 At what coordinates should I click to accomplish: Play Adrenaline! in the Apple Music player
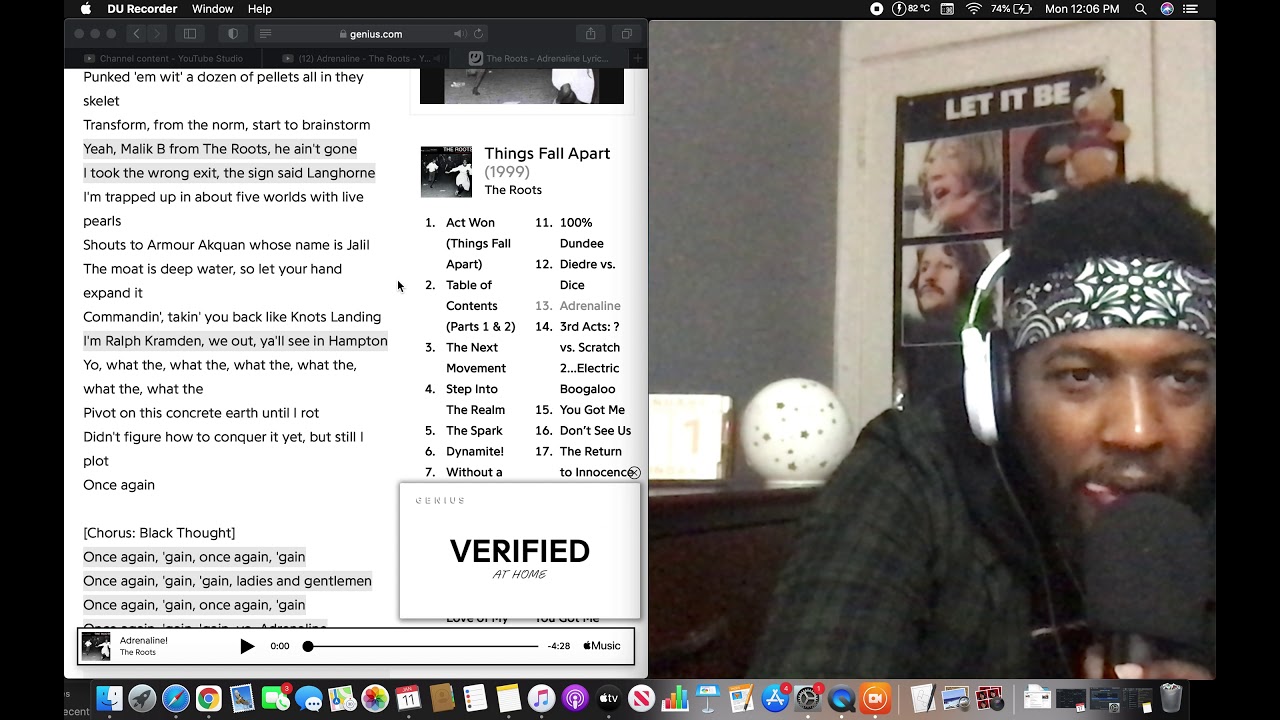click(247, 646)
